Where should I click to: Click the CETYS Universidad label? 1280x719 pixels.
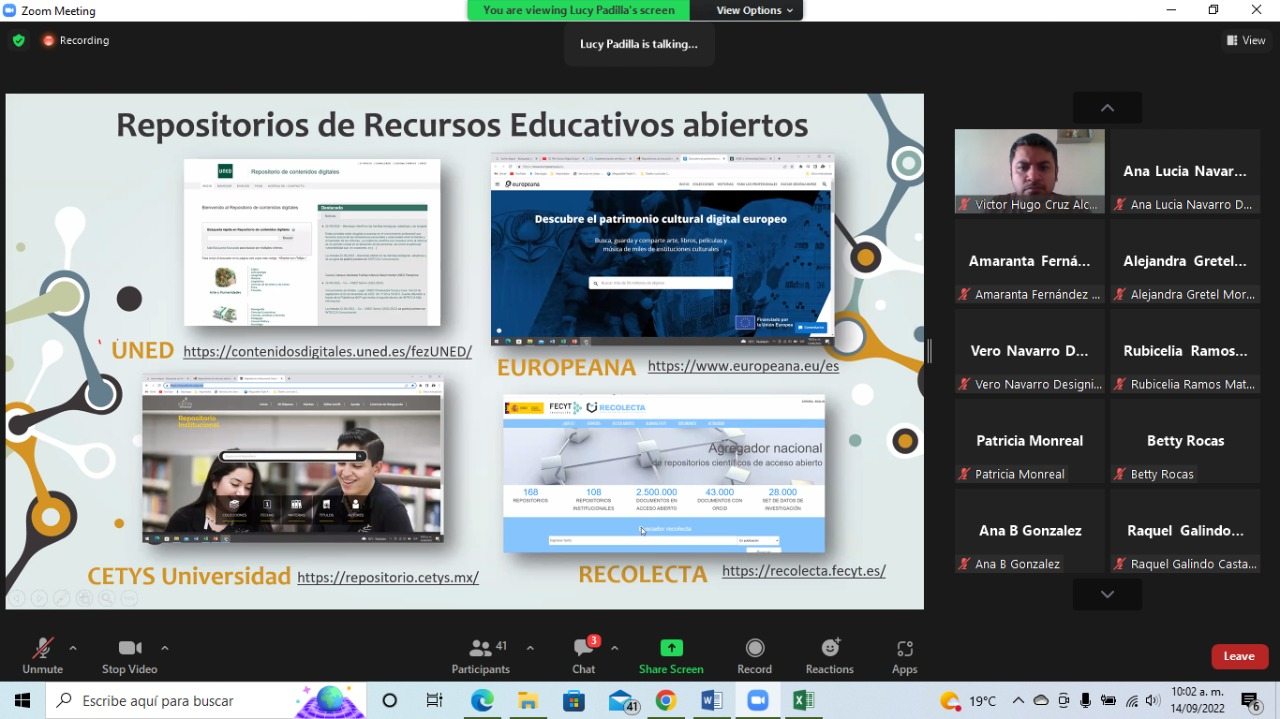[189, 577]
